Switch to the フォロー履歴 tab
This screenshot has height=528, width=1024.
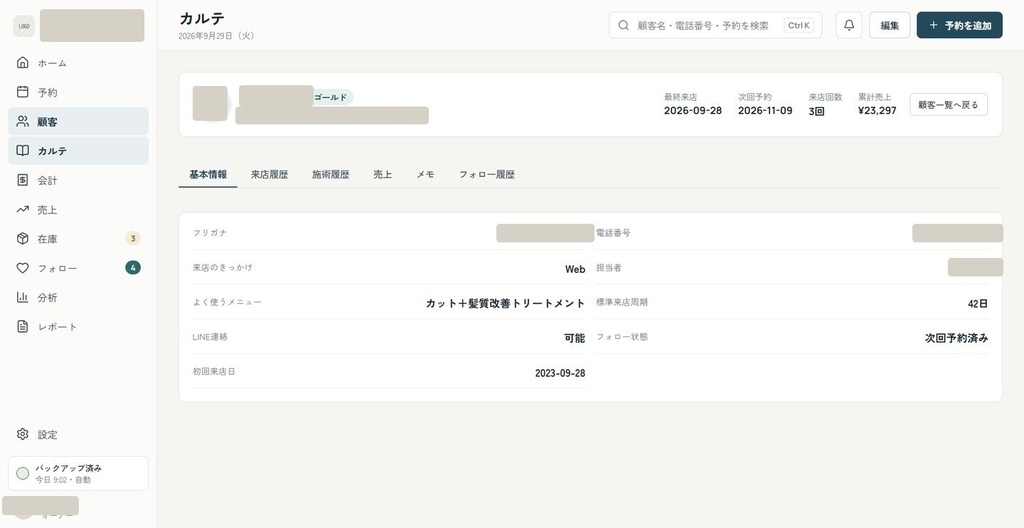(487, 174)
